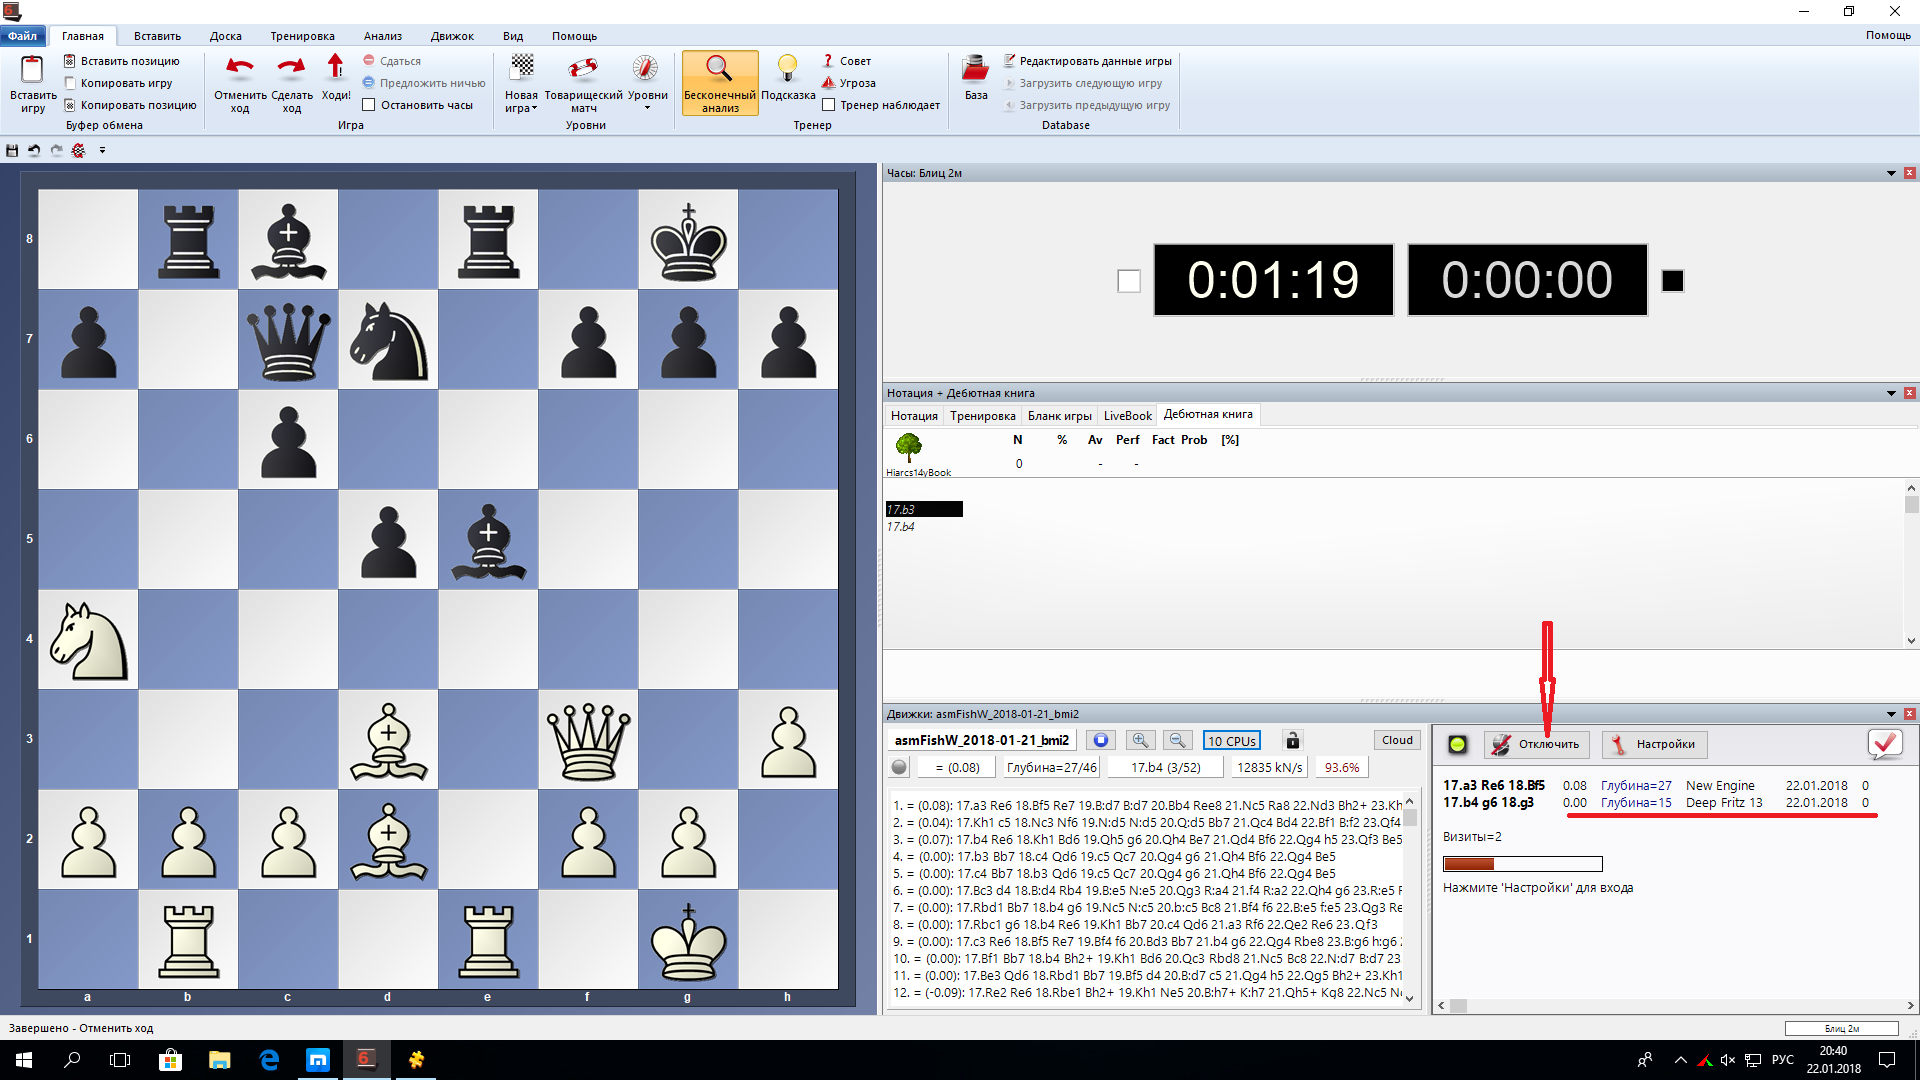This screenshot has width=1920, height=1080.
Task: Click the Infinite analysis magnifier icon
Action: [x=719, y=69]
